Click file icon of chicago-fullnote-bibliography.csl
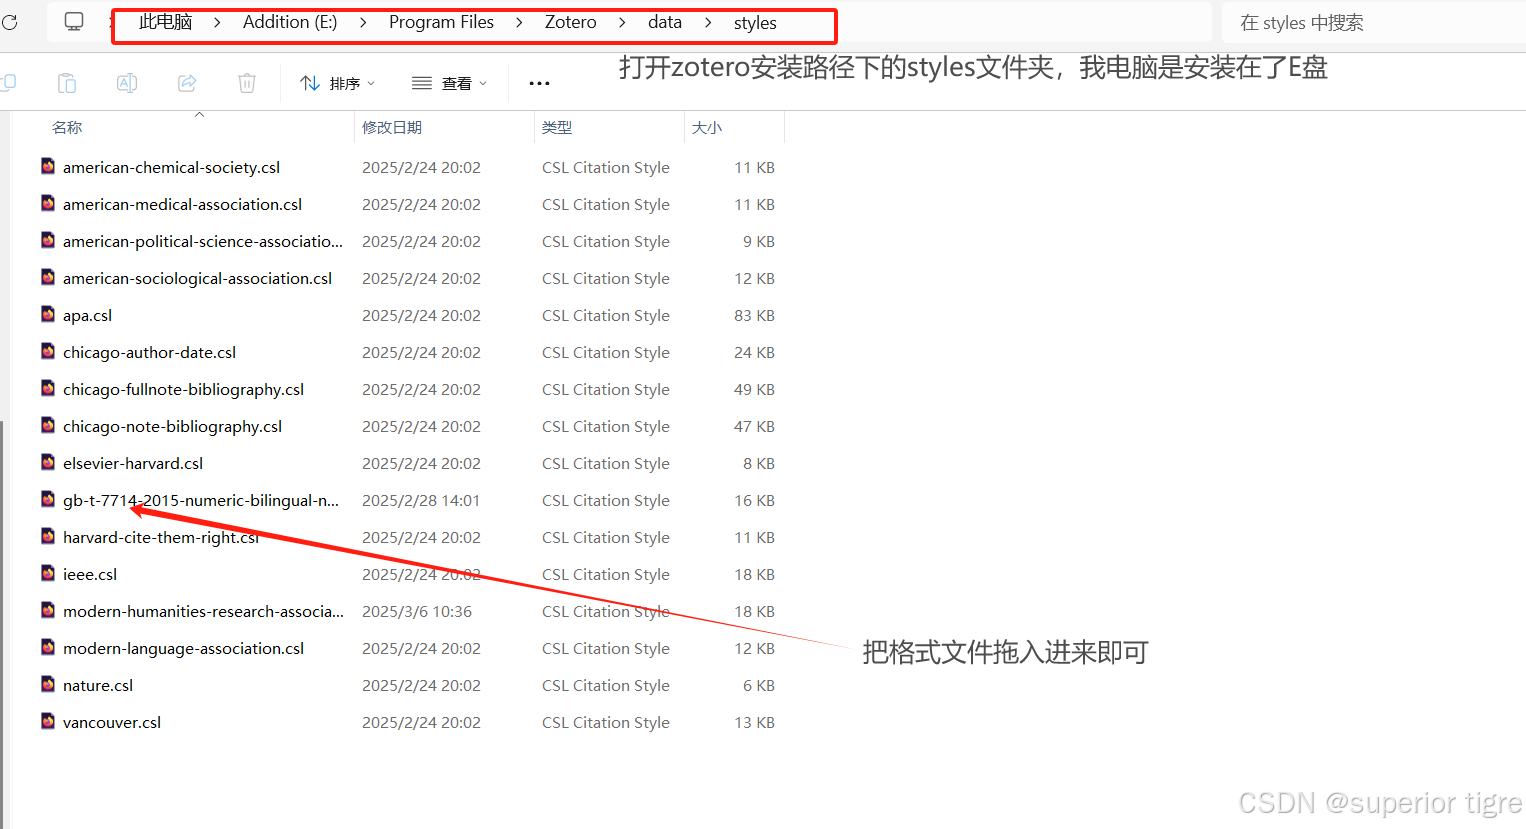Viewport: 1526px width, 829px height. pos(48,388)
